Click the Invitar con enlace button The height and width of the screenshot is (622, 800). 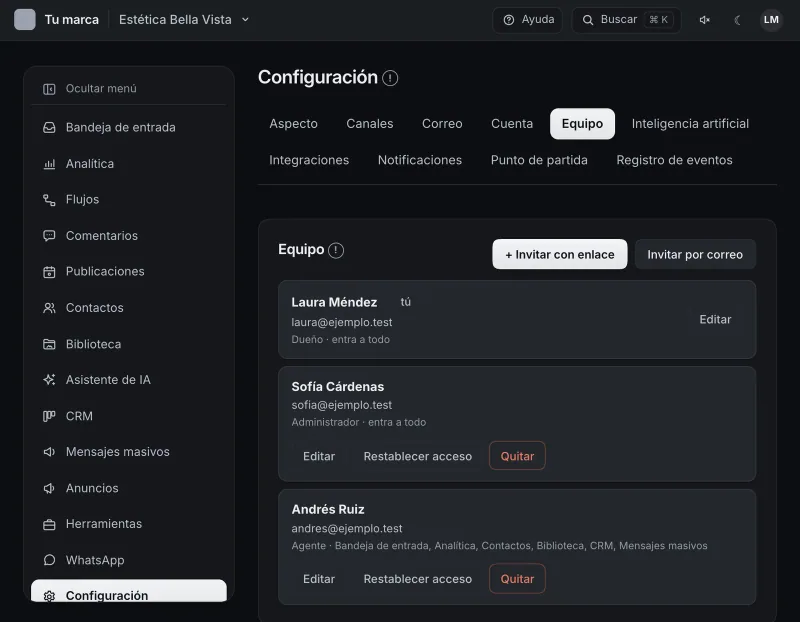click(560, 254)
